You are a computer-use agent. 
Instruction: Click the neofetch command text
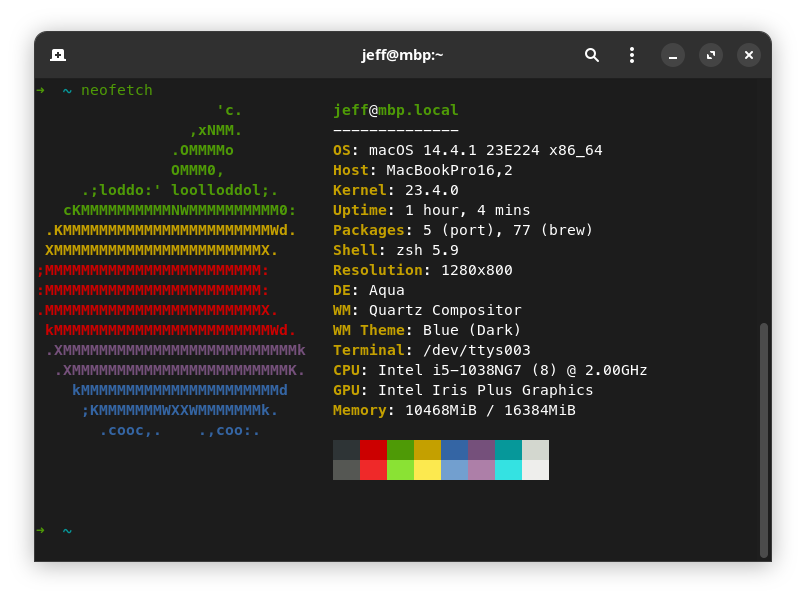point(117,90)
